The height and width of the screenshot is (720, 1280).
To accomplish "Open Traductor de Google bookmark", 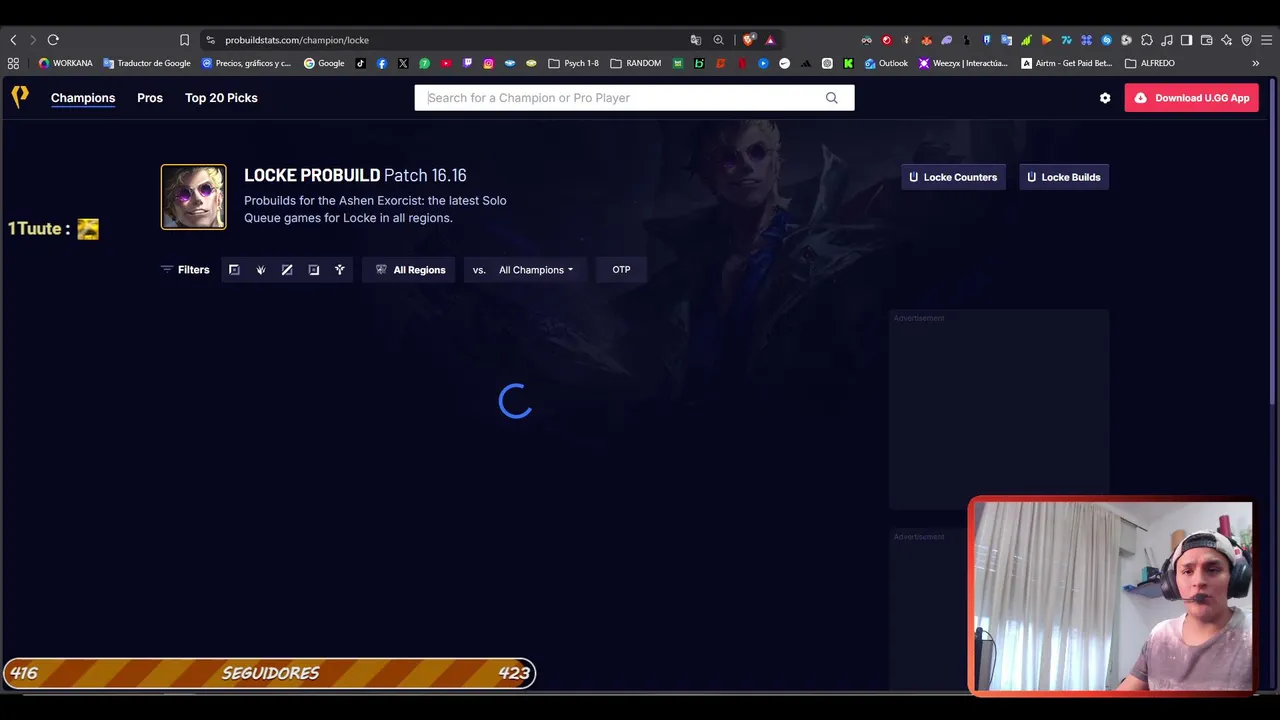I will pos(147,63).
